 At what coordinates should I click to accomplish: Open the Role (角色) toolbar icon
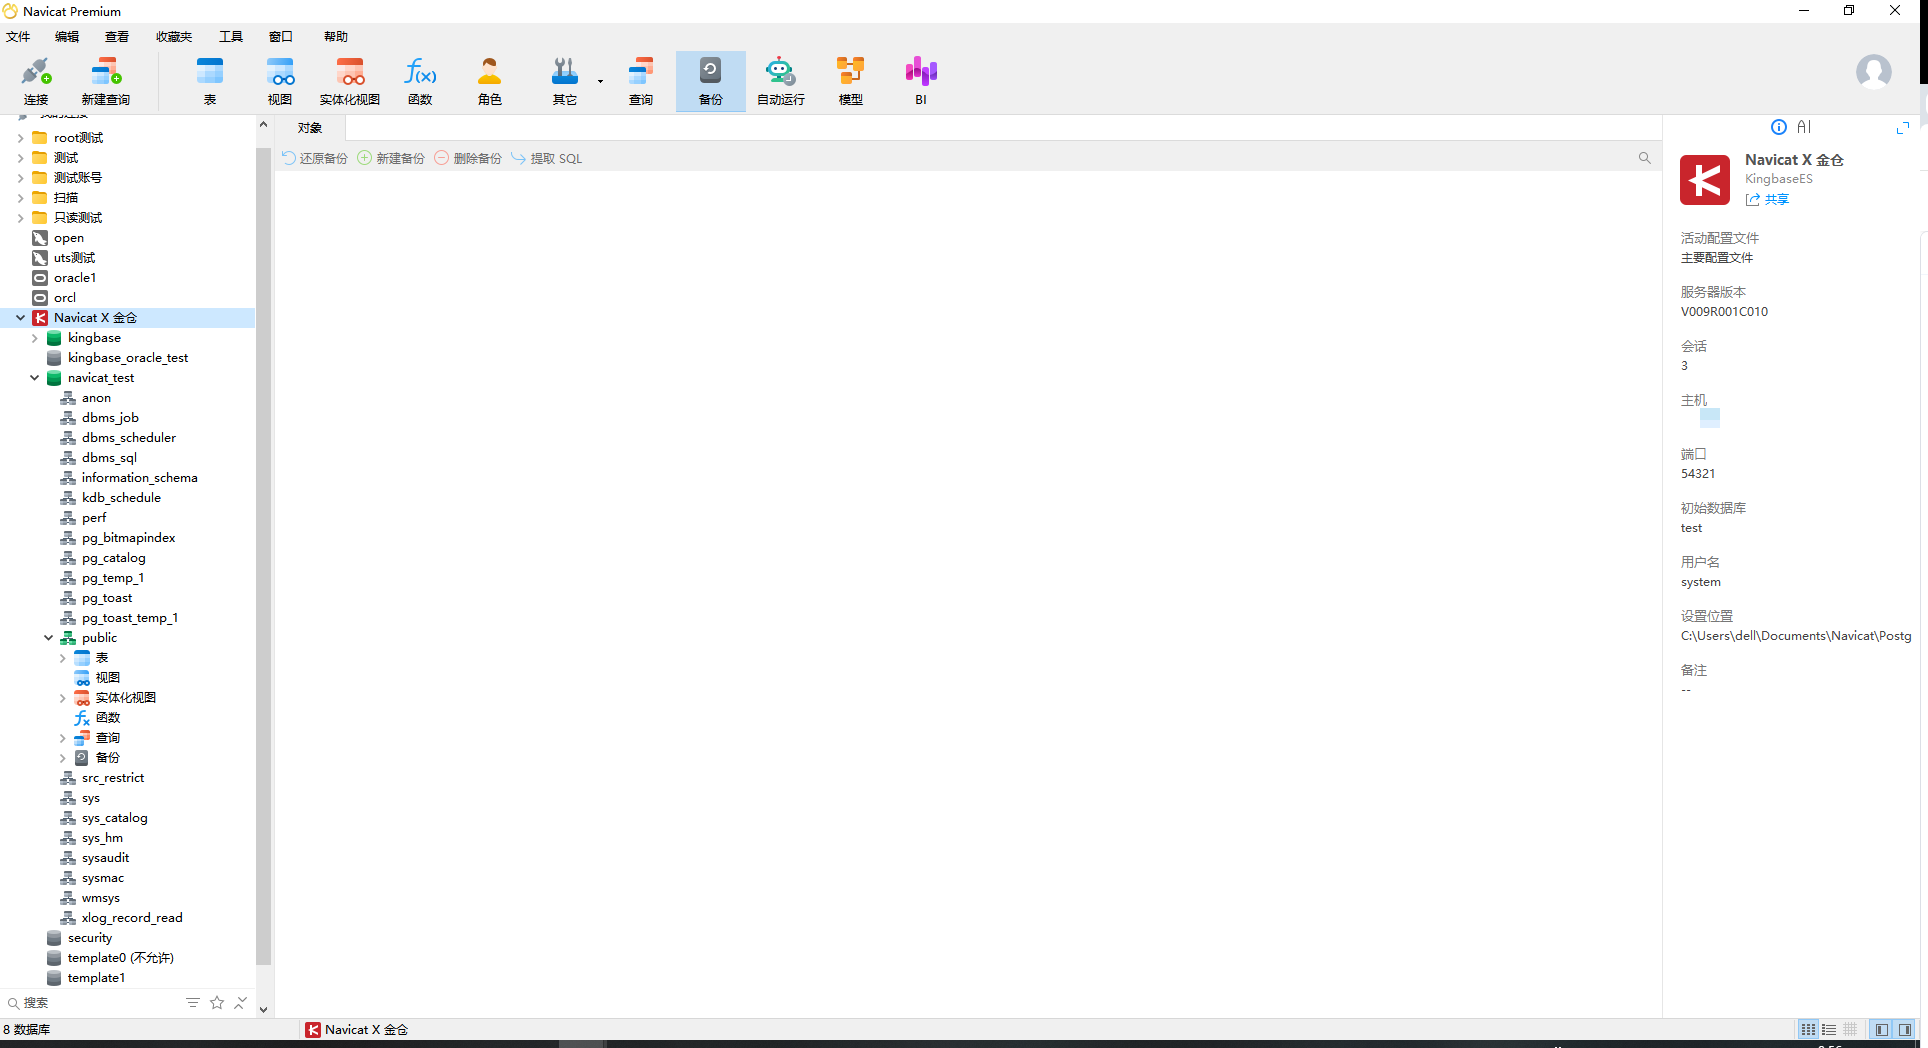(x=490, y=81)
